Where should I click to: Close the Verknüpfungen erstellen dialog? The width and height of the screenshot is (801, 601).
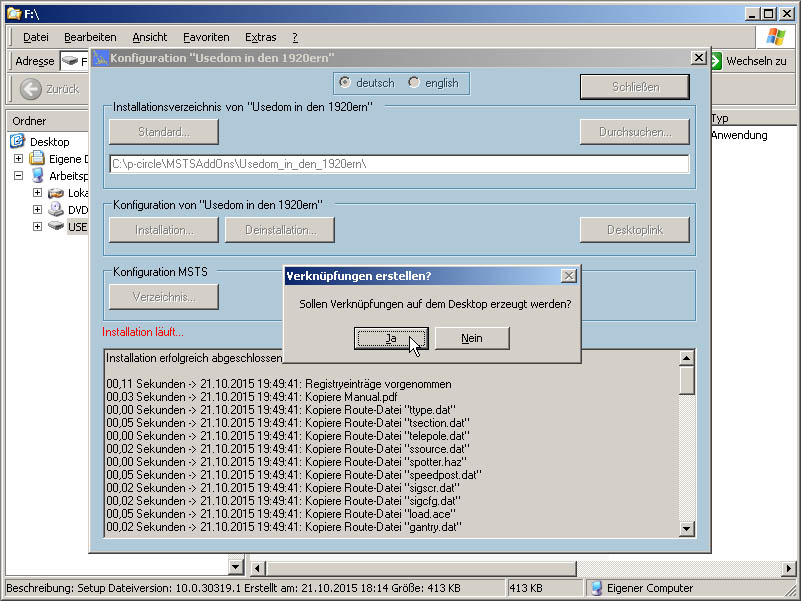[568, 275]
